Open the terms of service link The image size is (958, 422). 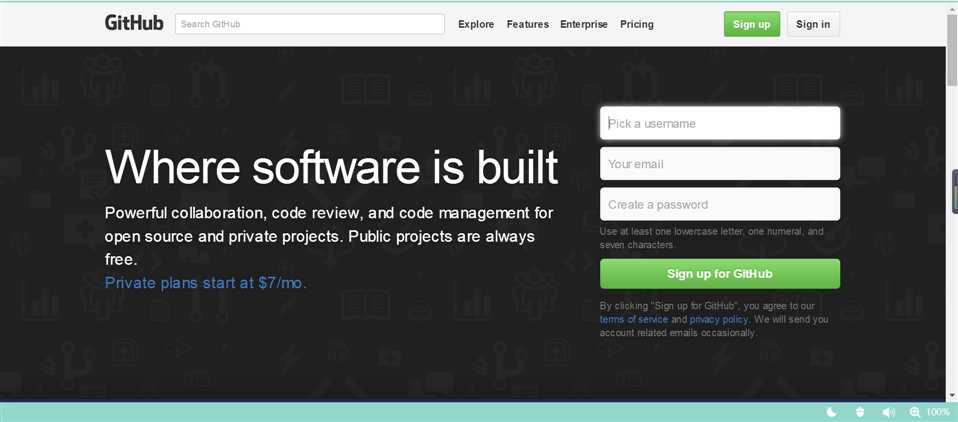point(634,319)
